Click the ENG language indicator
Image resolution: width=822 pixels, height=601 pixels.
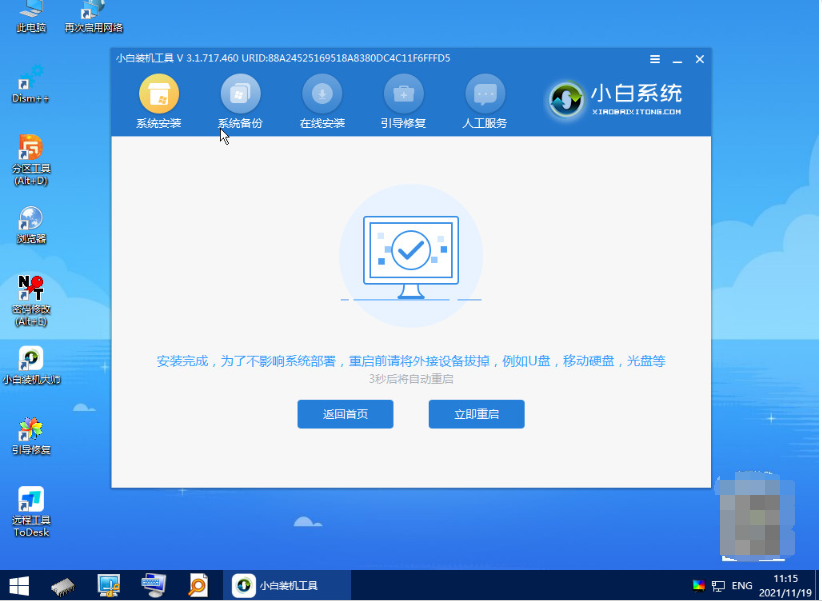coord(742,585)
